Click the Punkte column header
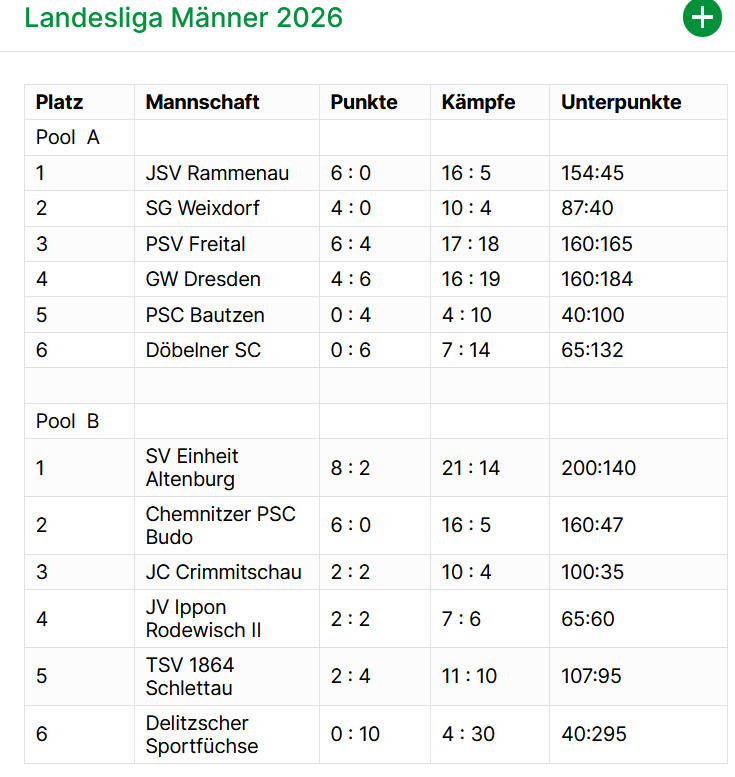This screenshot has width=735, height=777. 364,102
